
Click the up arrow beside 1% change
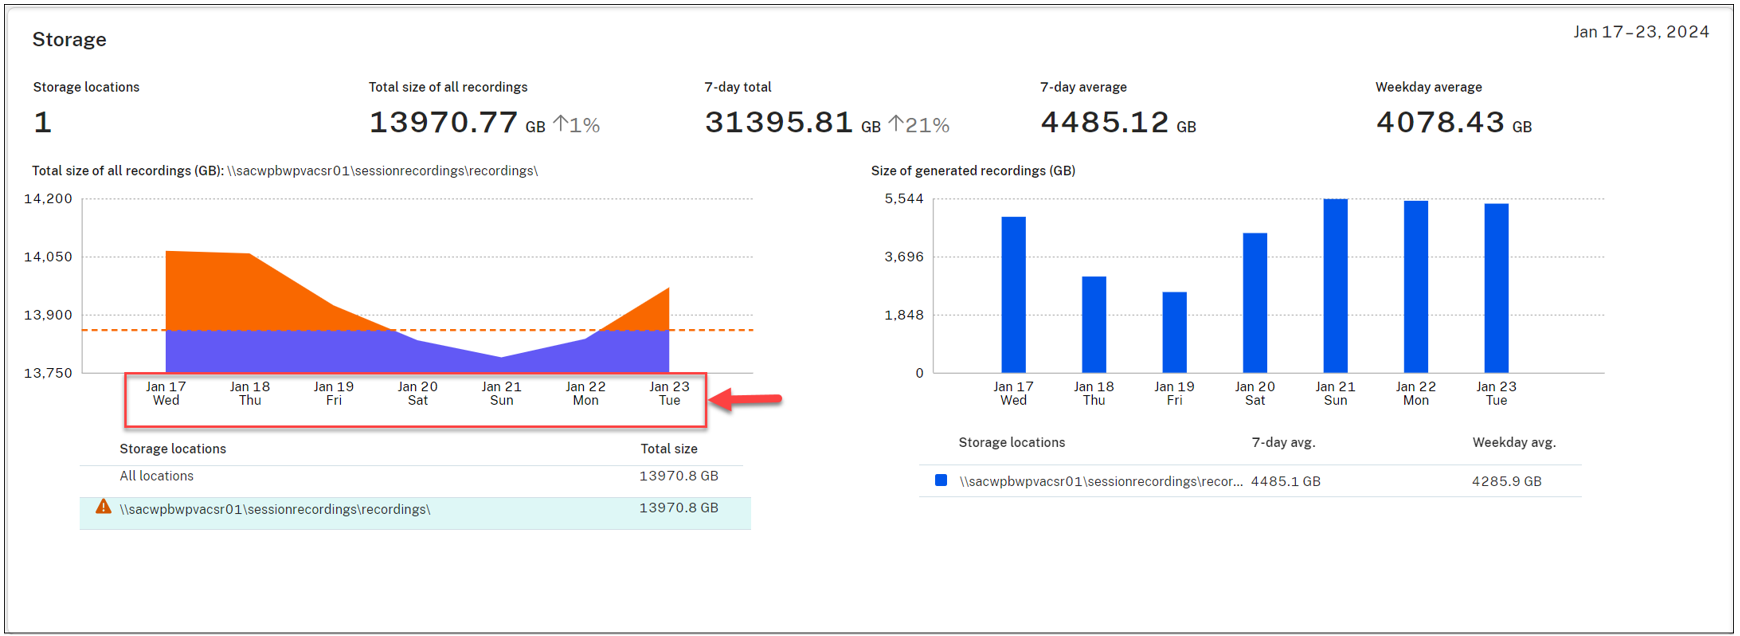[x=561, y=125]
